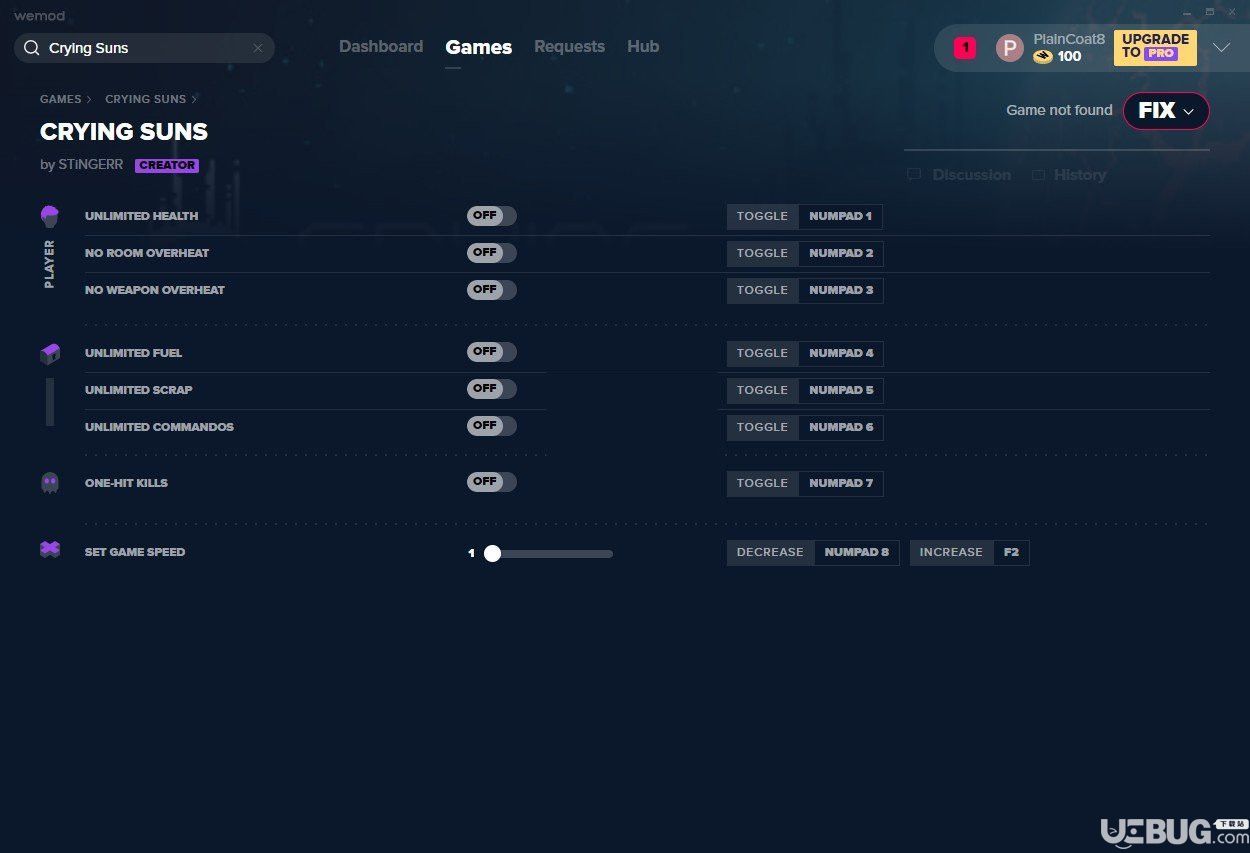Image resolution: width=1250 pixels, height=853 pixels.
Task: Enable No Room Overheat
Action: [492, 253]
